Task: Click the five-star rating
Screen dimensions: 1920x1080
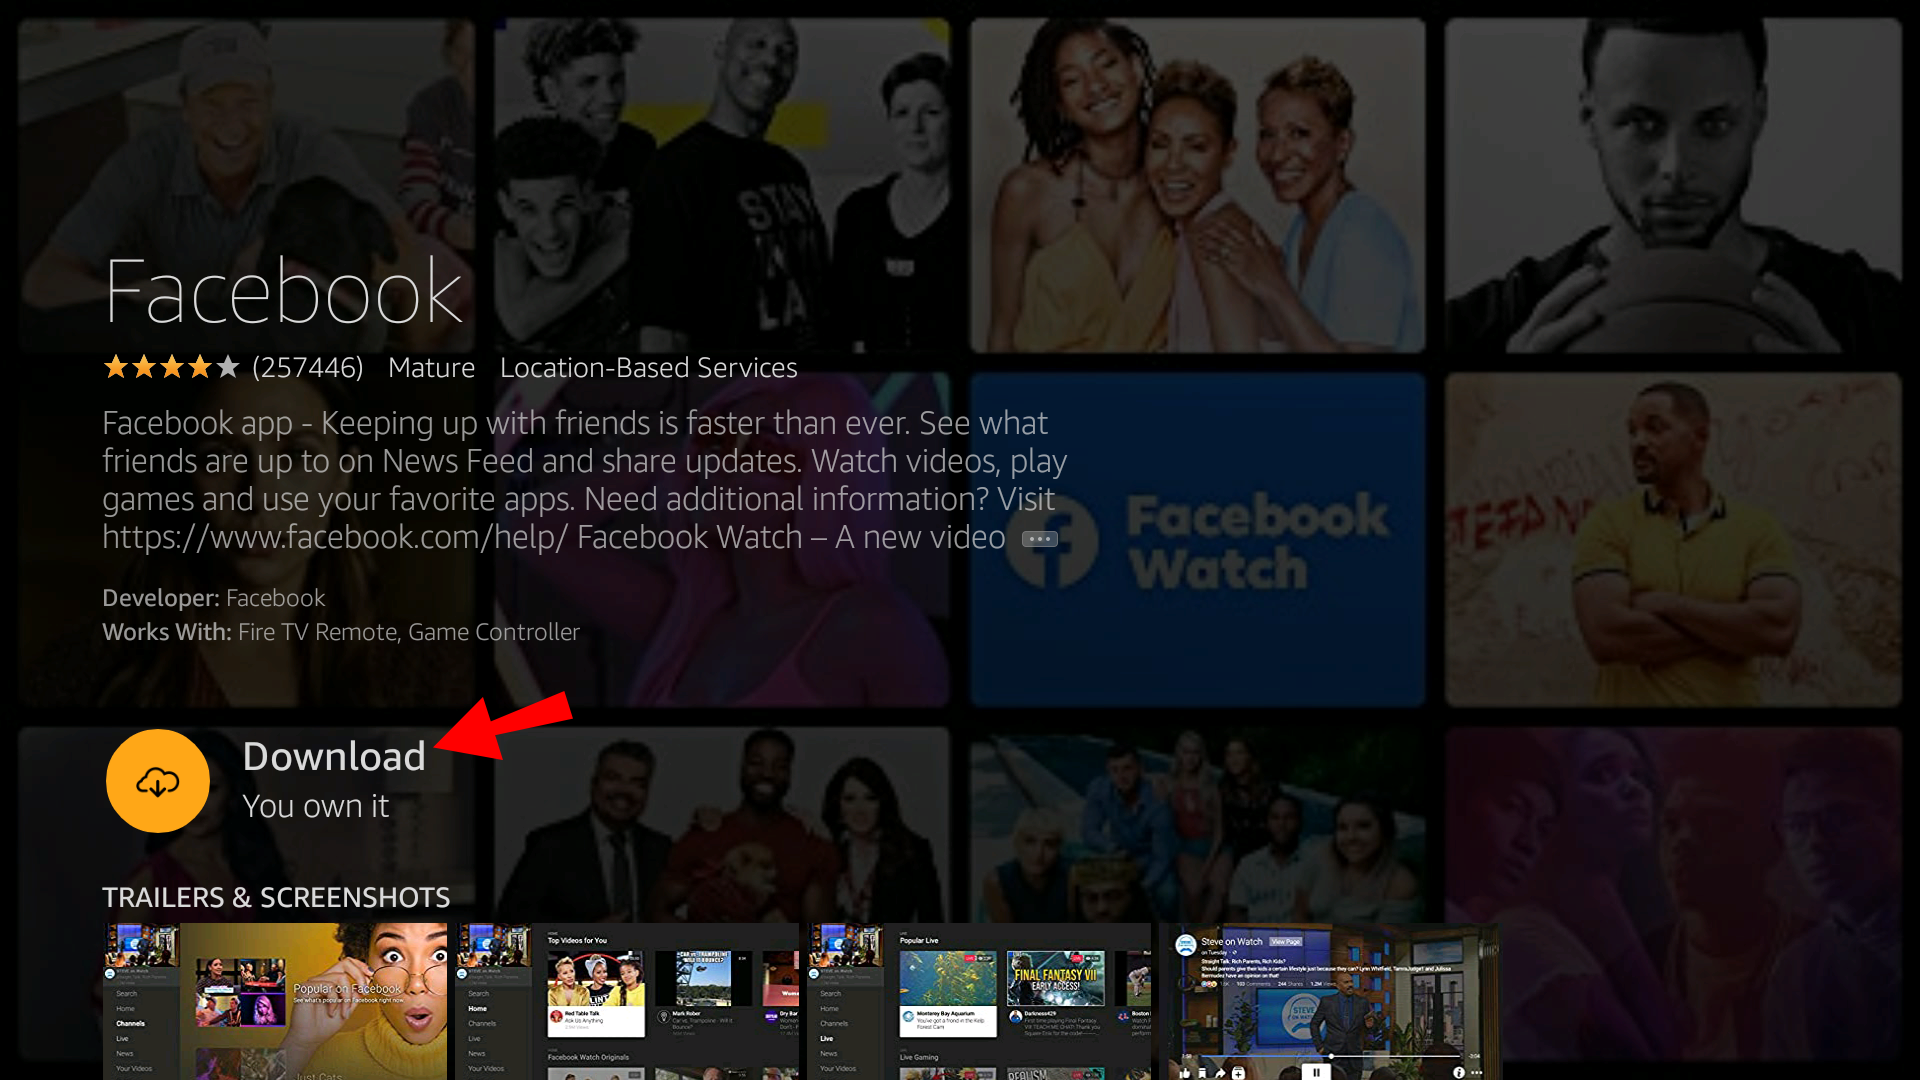Action: pyautogui.click(x=171, y=368)
